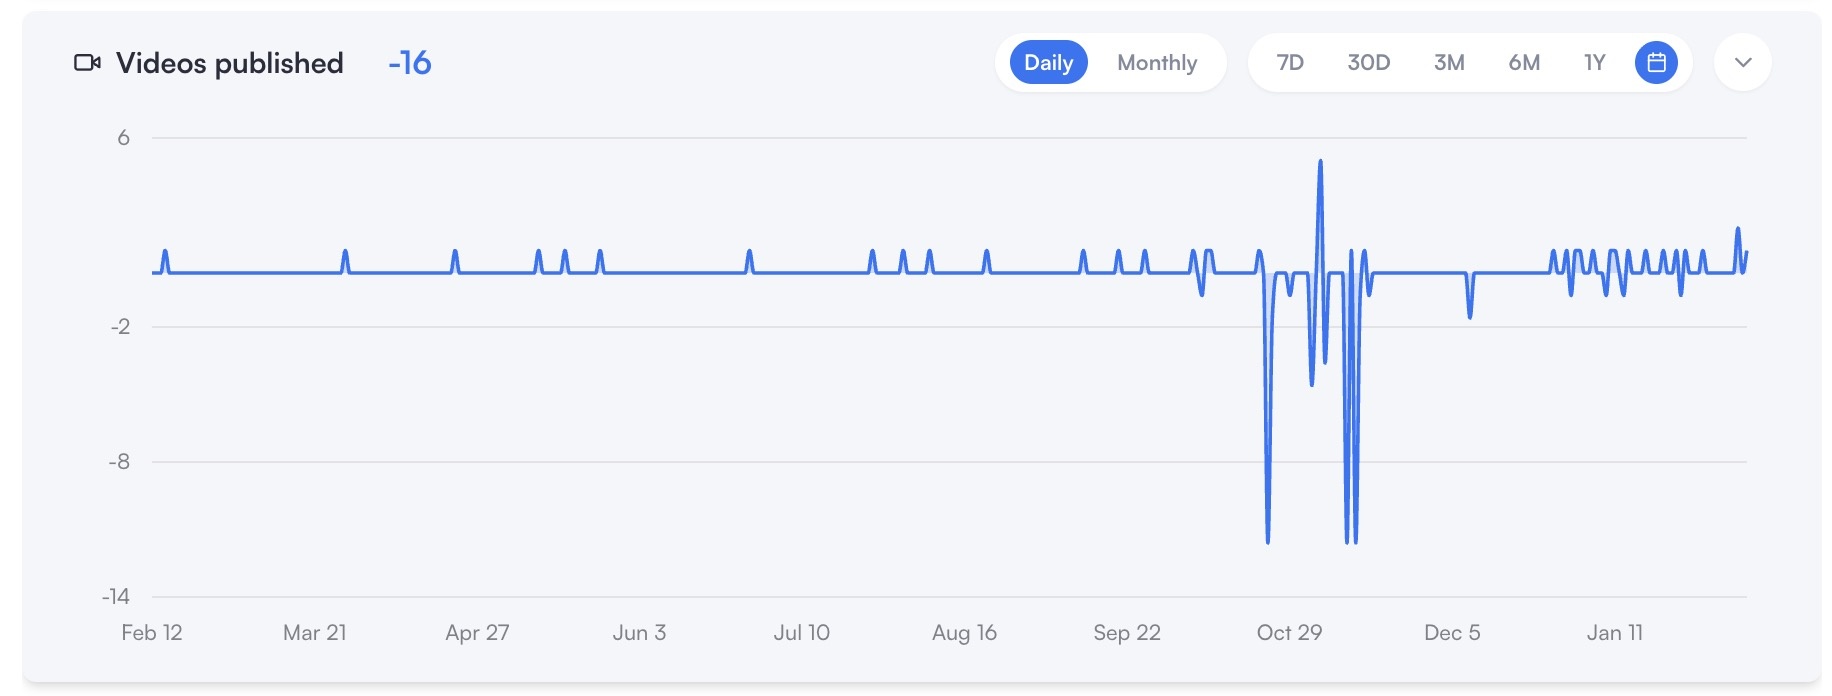Click the "Videos published" title text
Image resolution: width=1832 pixels, height=696 pixels.
[x=229, y=63]
